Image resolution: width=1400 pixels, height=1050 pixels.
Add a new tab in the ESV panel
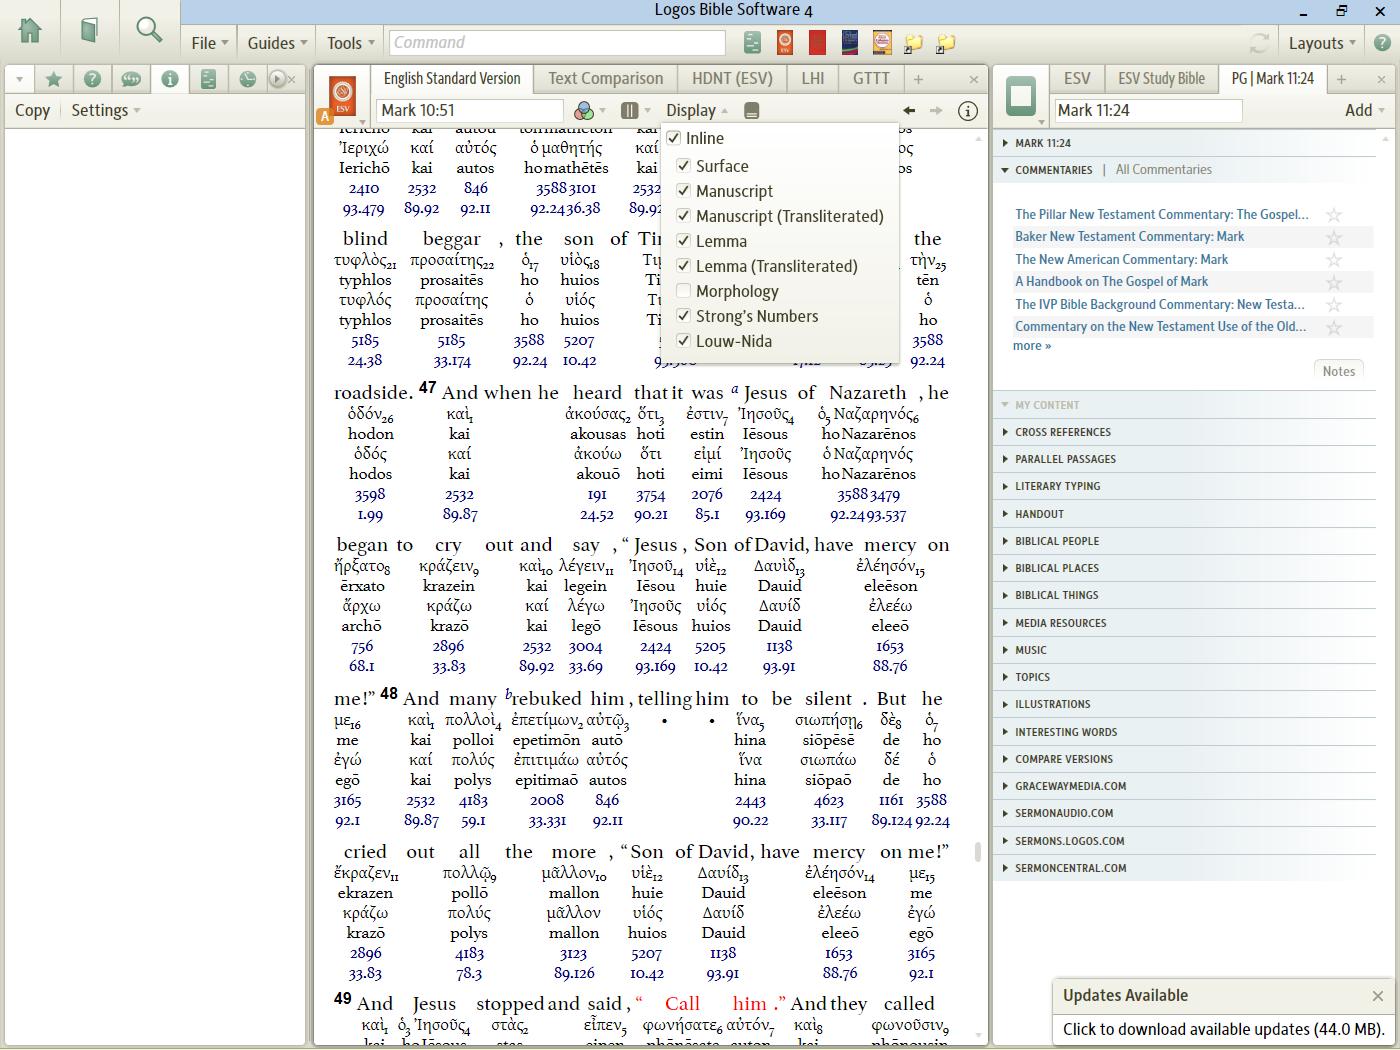point(918,79)
